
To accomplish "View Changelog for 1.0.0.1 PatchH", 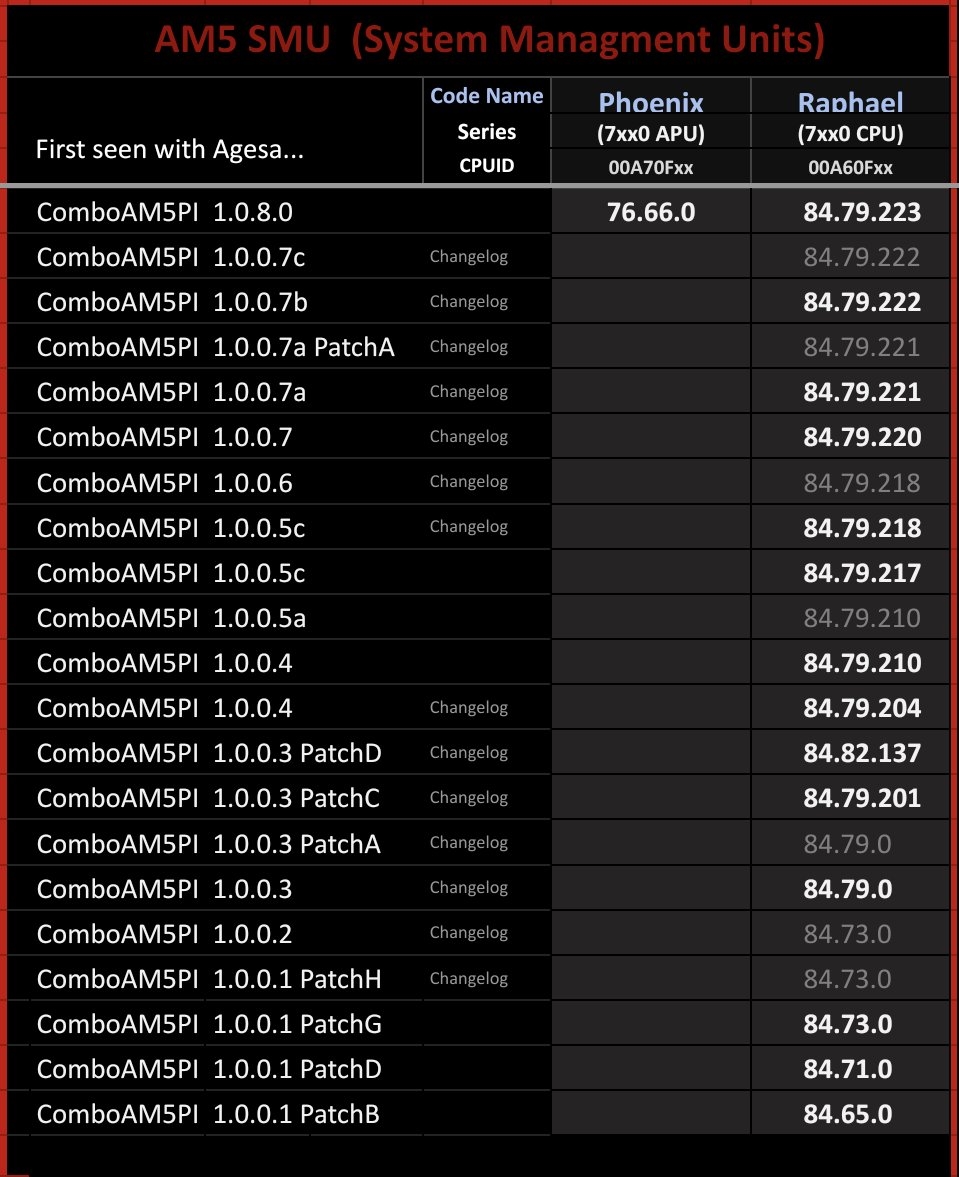I will click(468, 979).
